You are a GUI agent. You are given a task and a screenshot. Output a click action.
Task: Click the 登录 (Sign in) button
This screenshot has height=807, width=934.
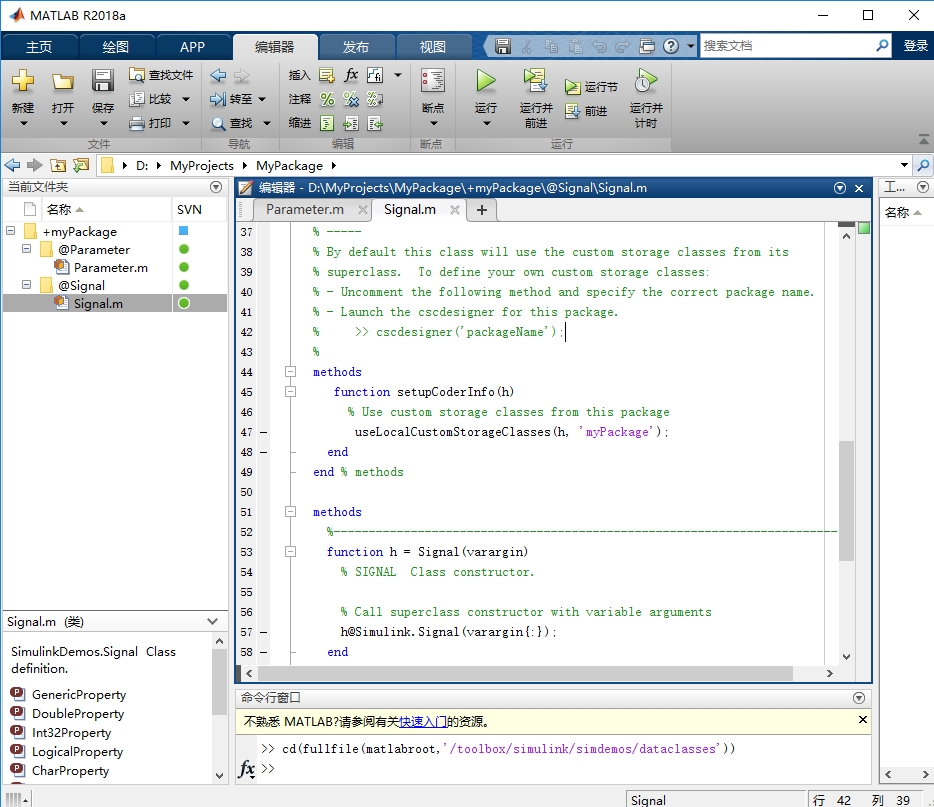point(915,46)
